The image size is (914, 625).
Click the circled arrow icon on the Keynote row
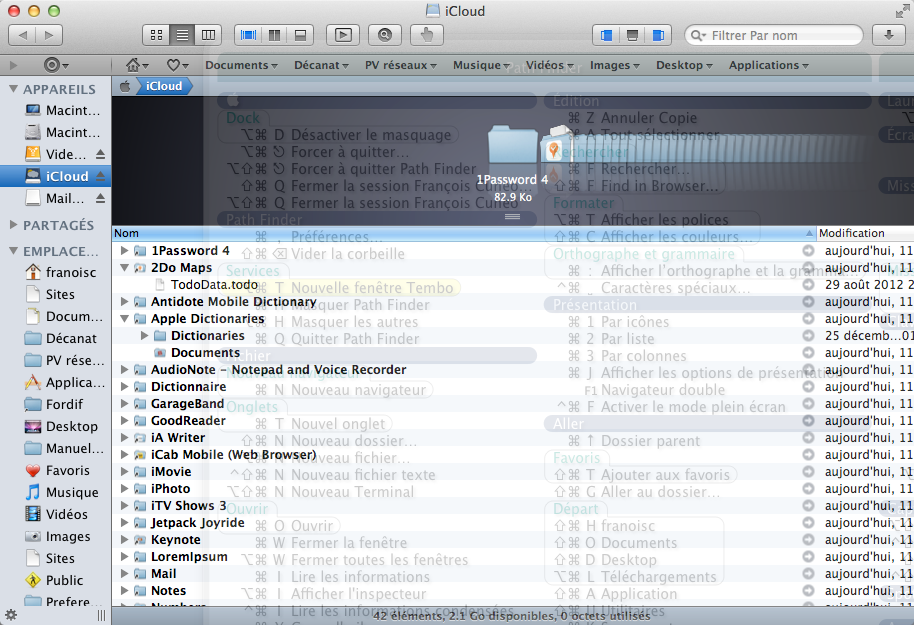coord(808,540)
